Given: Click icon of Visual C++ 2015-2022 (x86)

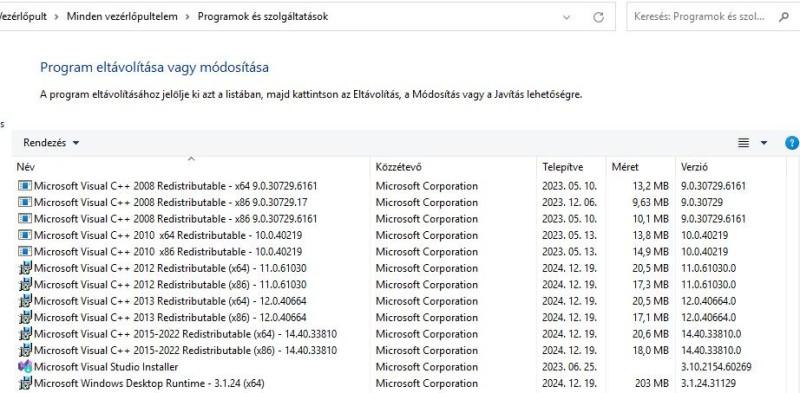Looking at the screenshot, I should tap(24, 350).
